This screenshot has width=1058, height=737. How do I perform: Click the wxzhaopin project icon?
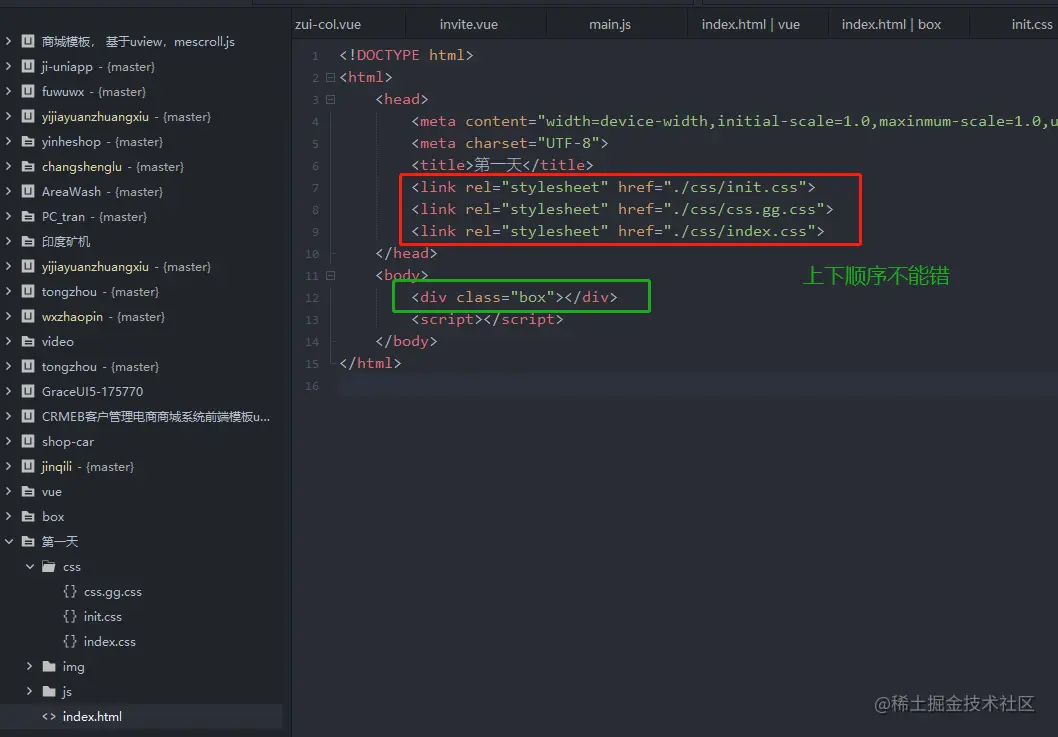[28, 317]
